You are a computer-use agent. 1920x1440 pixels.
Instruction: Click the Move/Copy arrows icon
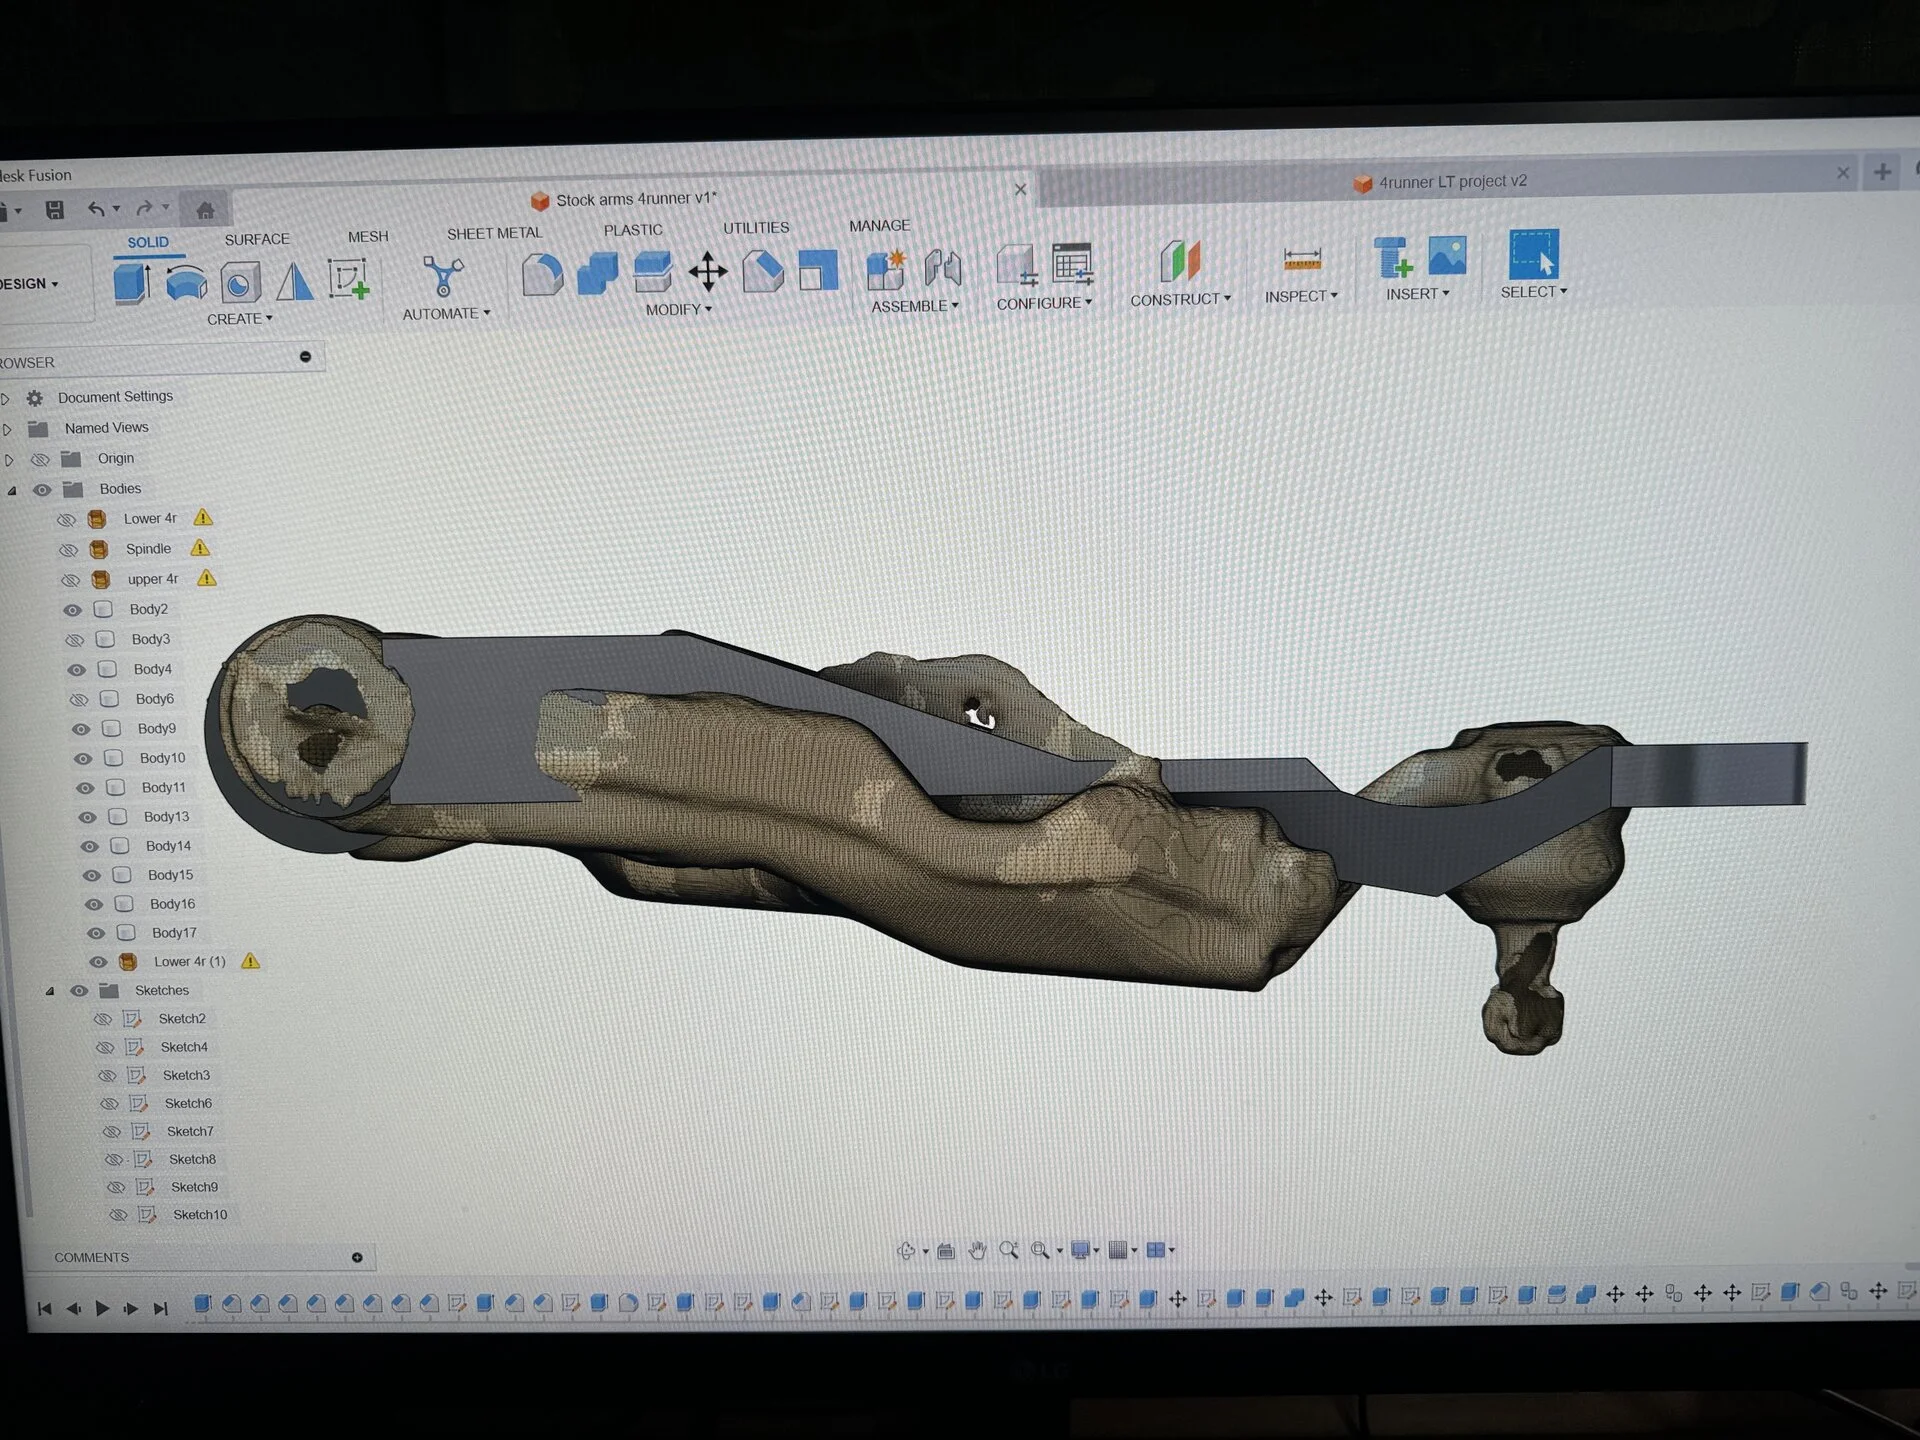708,271
